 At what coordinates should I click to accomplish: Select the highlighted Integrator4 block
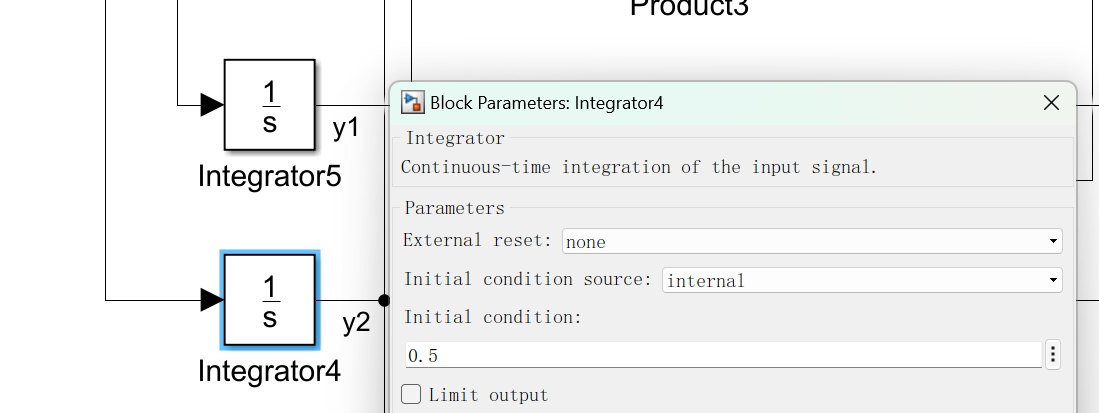[269, 298]
